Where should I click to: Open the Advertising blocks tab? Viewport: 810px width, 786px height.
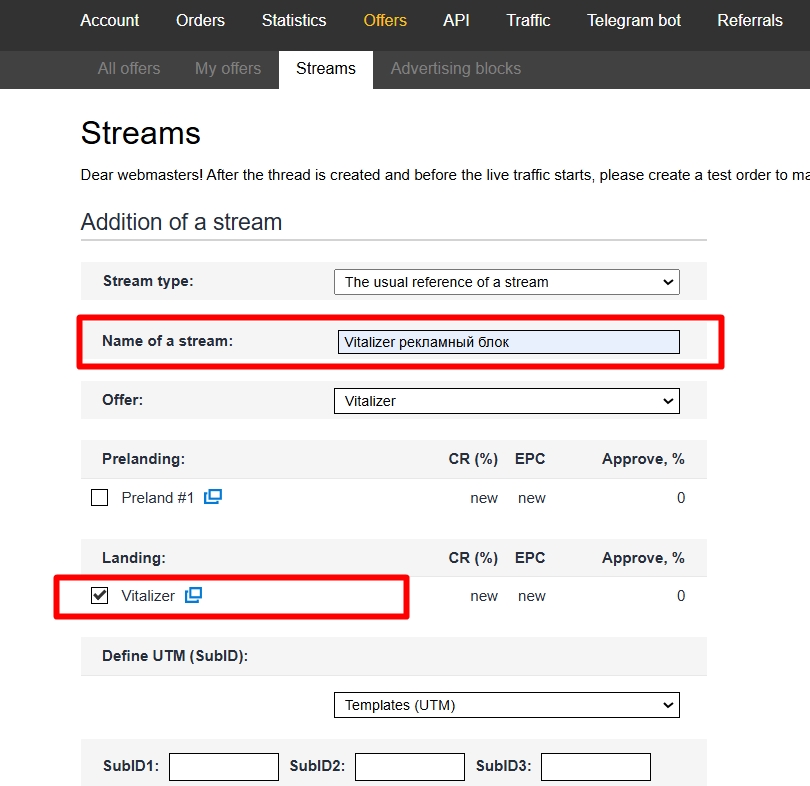click(x=456, y=69)
